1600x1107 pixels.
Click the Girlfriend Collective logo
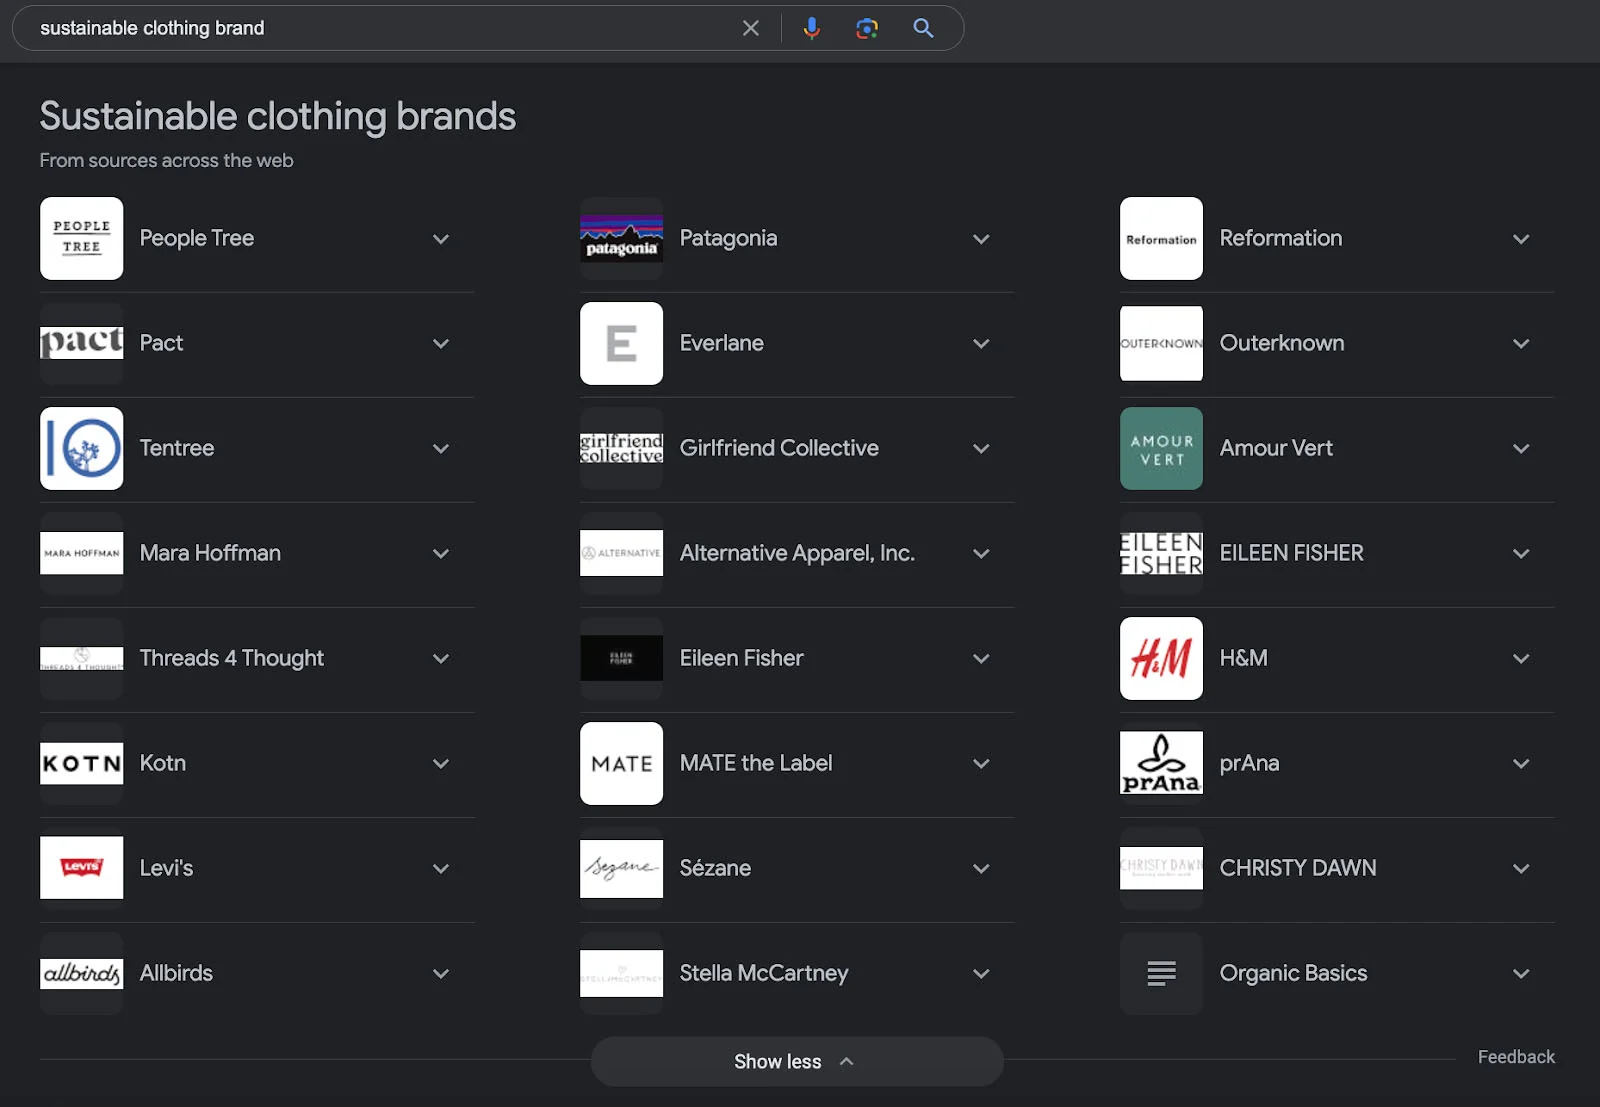click(622, 448)
